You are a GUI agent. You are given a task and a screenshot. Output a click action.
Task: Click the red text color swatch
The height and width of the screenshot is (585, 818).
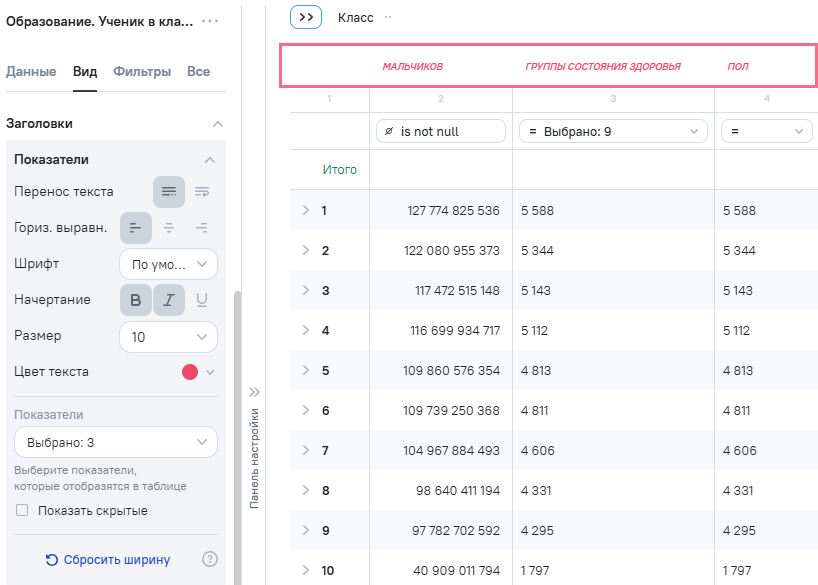pos(190,372)
